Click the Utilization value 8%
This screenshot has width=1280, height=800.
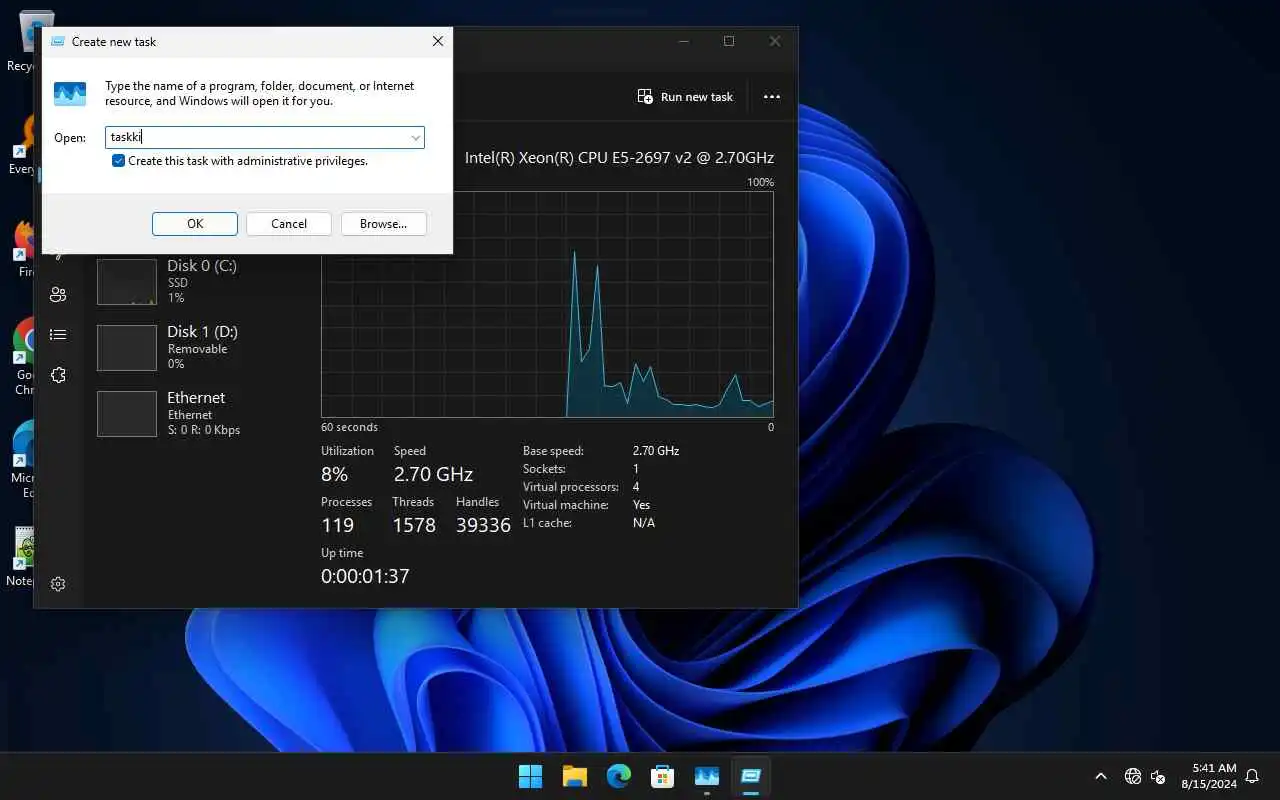click(334, 474)
